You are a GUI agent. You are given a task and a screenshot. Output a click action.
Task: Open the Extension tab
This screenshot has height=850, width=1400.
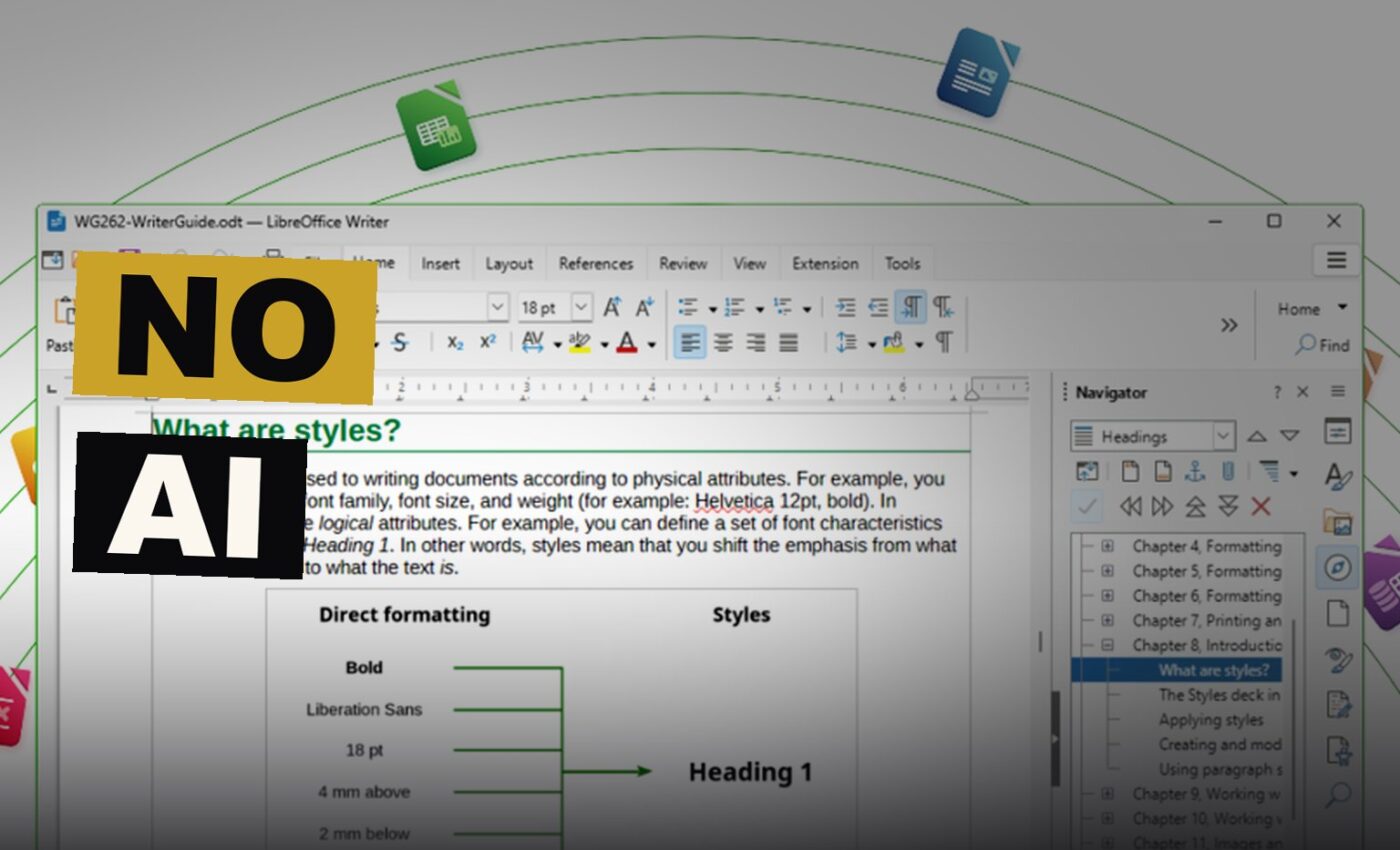(825, 264)
